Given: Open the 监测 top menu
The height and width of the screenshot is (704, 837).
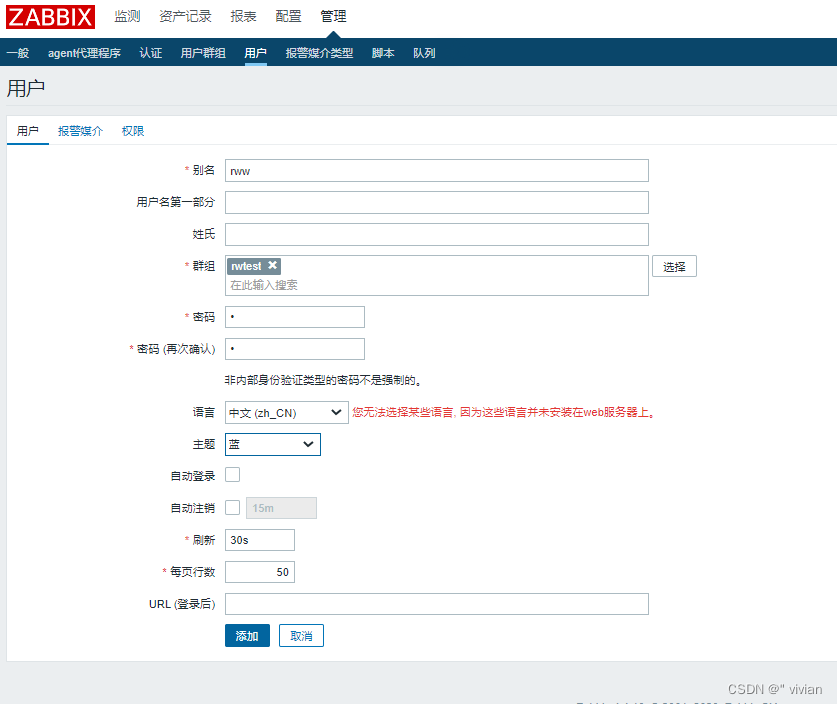Looking at the screenshot, I should point(127,17).
